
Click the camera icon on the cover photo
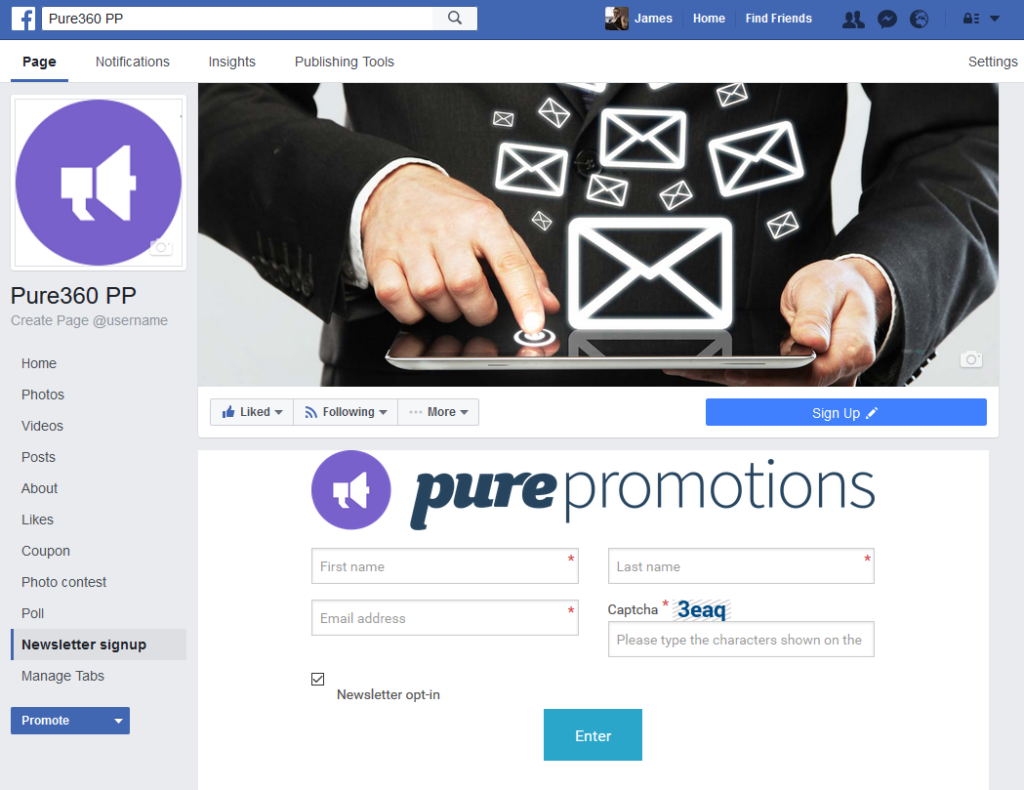point(971,359)
